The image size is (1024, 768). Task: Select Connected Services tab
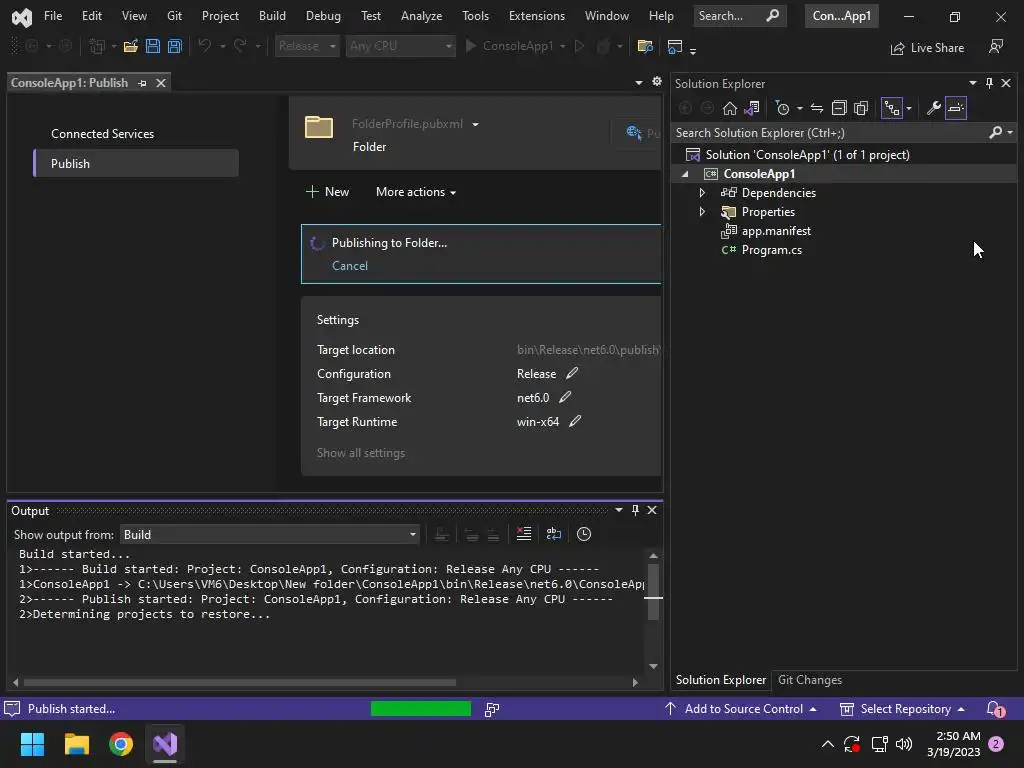(103, 134)
